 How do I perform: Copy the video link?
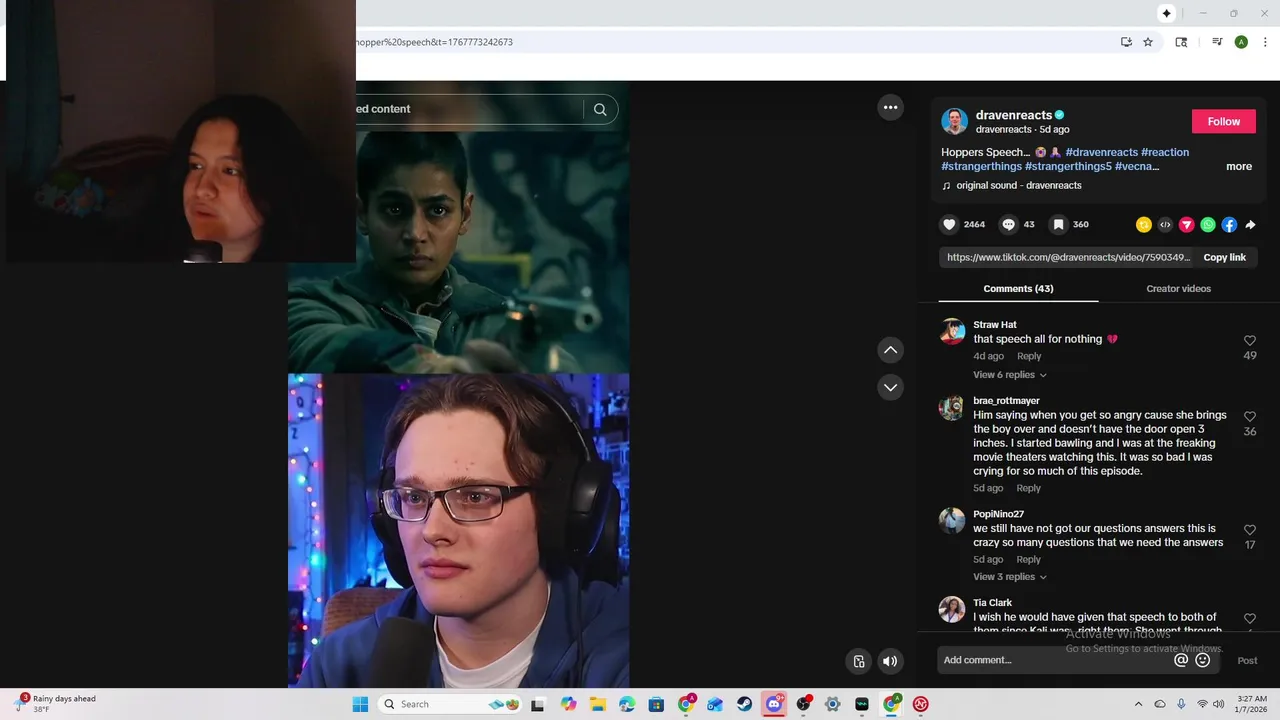click(x=1224, y=258)
